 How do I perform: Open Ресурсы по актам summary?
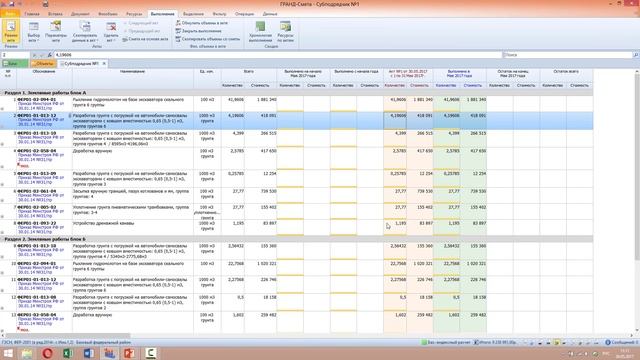285,32
